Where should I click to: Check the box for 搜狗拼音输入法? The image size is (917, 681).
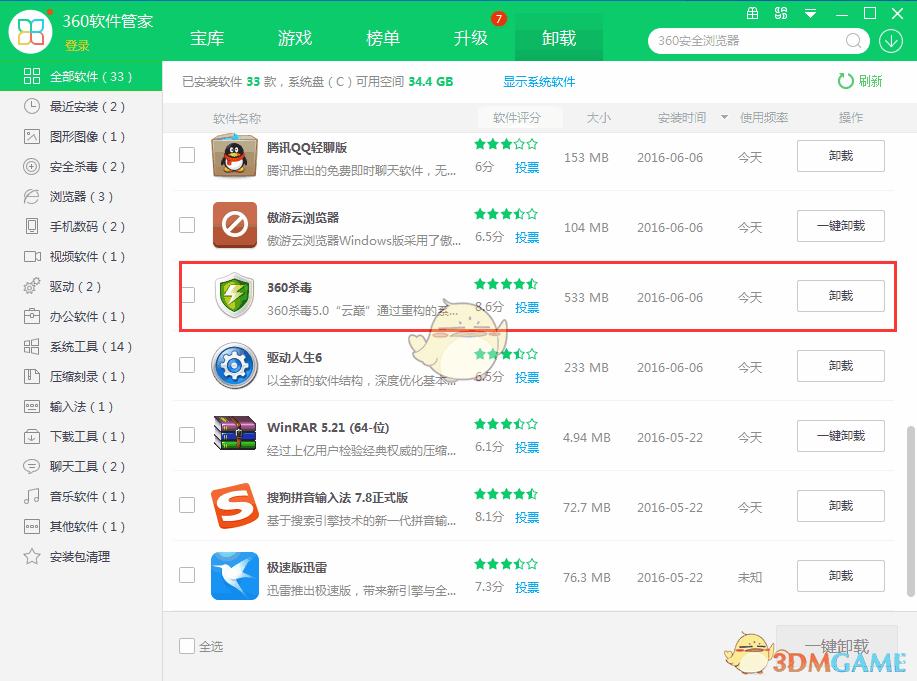(x=187, y=505)
